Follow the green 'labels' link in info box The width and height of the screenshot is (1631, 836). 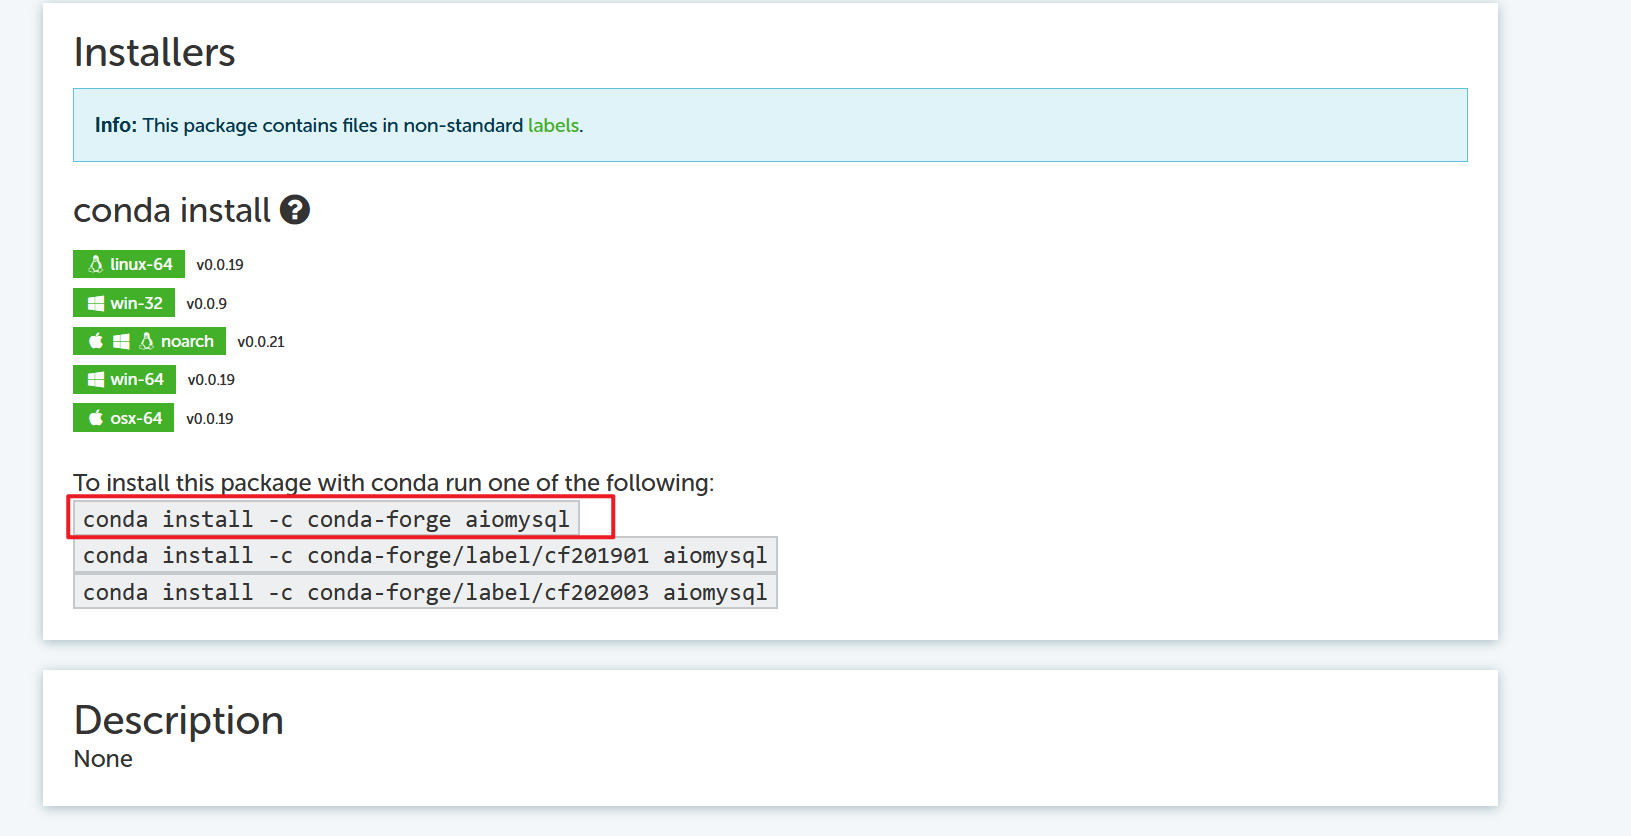[553, 125]
